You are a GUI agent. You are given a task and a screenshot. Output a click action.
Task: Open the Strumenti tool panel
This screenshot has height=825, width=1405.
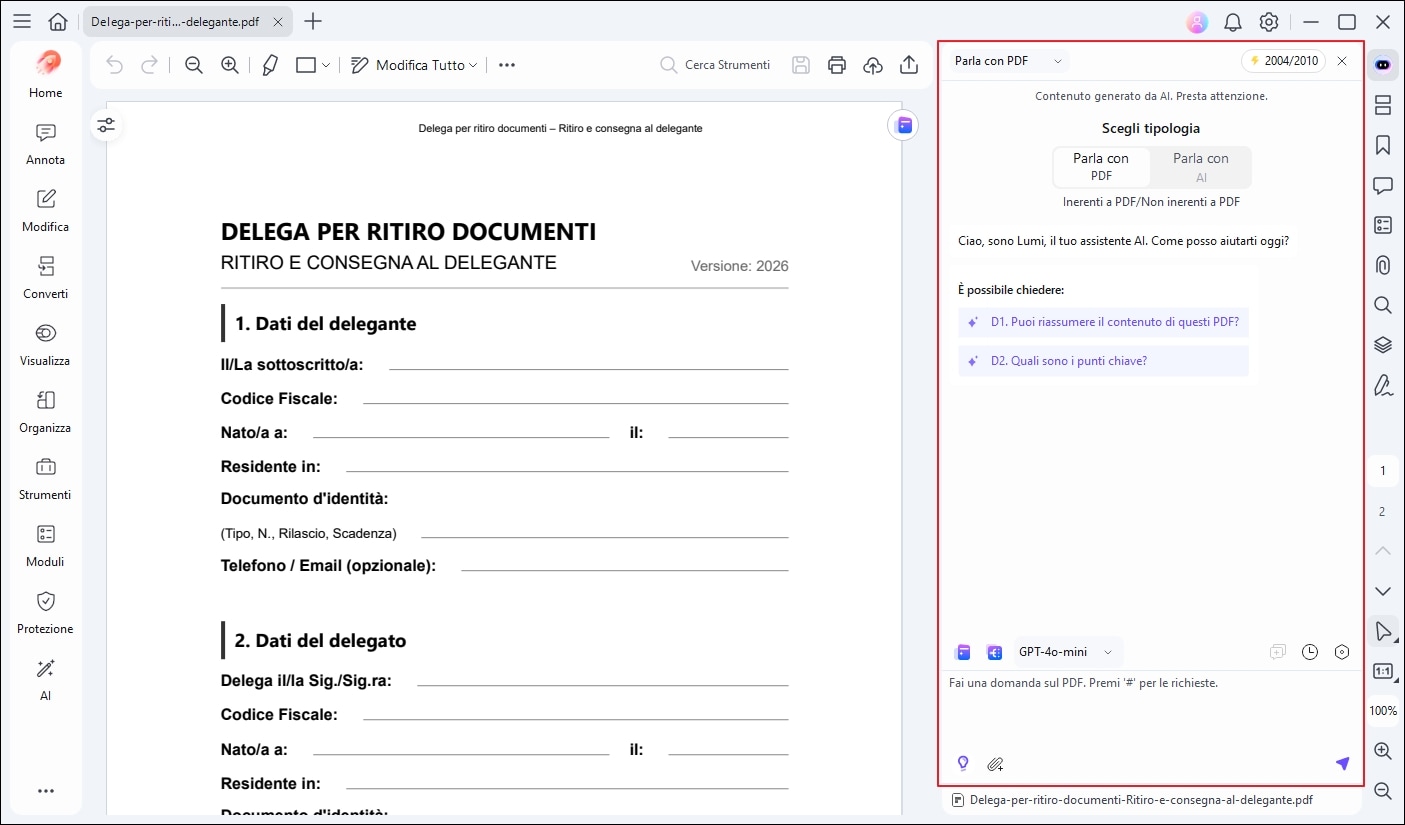[x=46, y=479]
